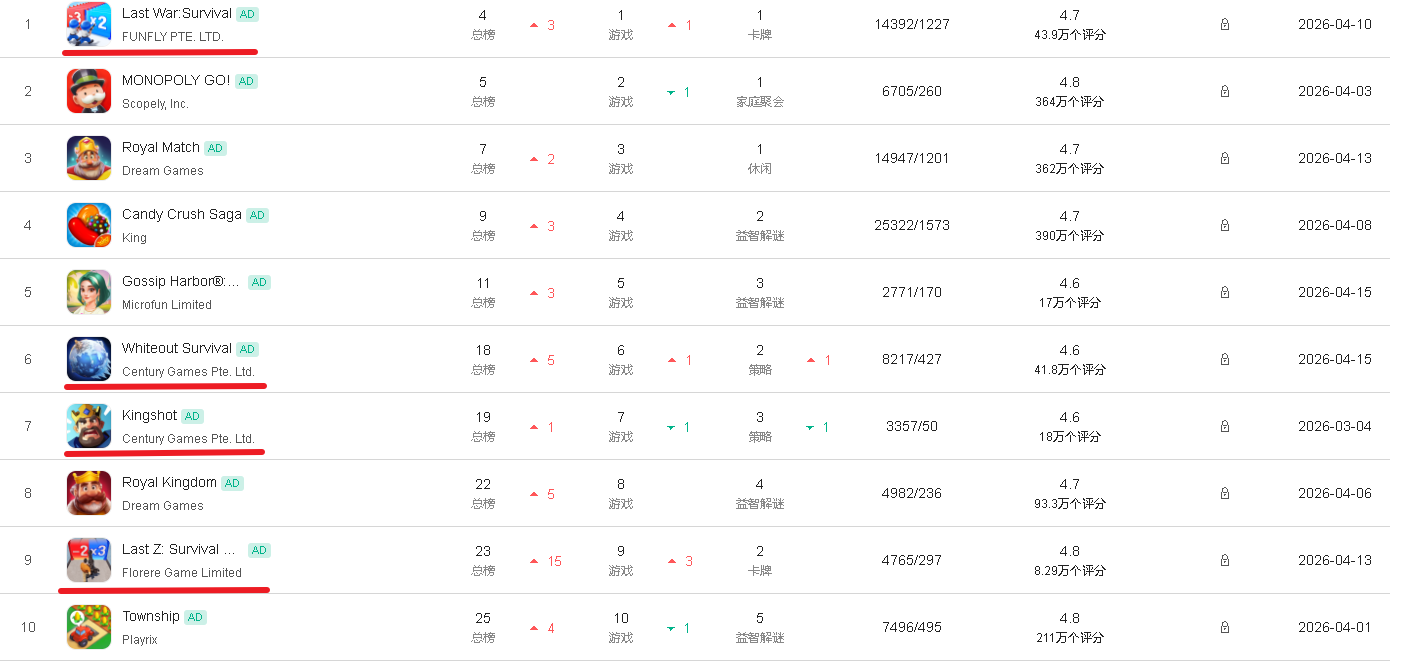
Task: Select the Township app icon
Action: [88, 627]
